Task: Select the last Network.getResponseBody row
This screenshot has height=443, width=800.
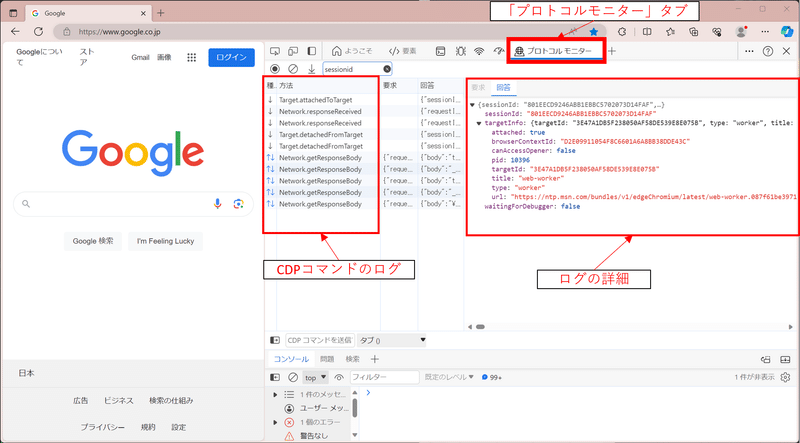Action: click(x=364, y=204)
